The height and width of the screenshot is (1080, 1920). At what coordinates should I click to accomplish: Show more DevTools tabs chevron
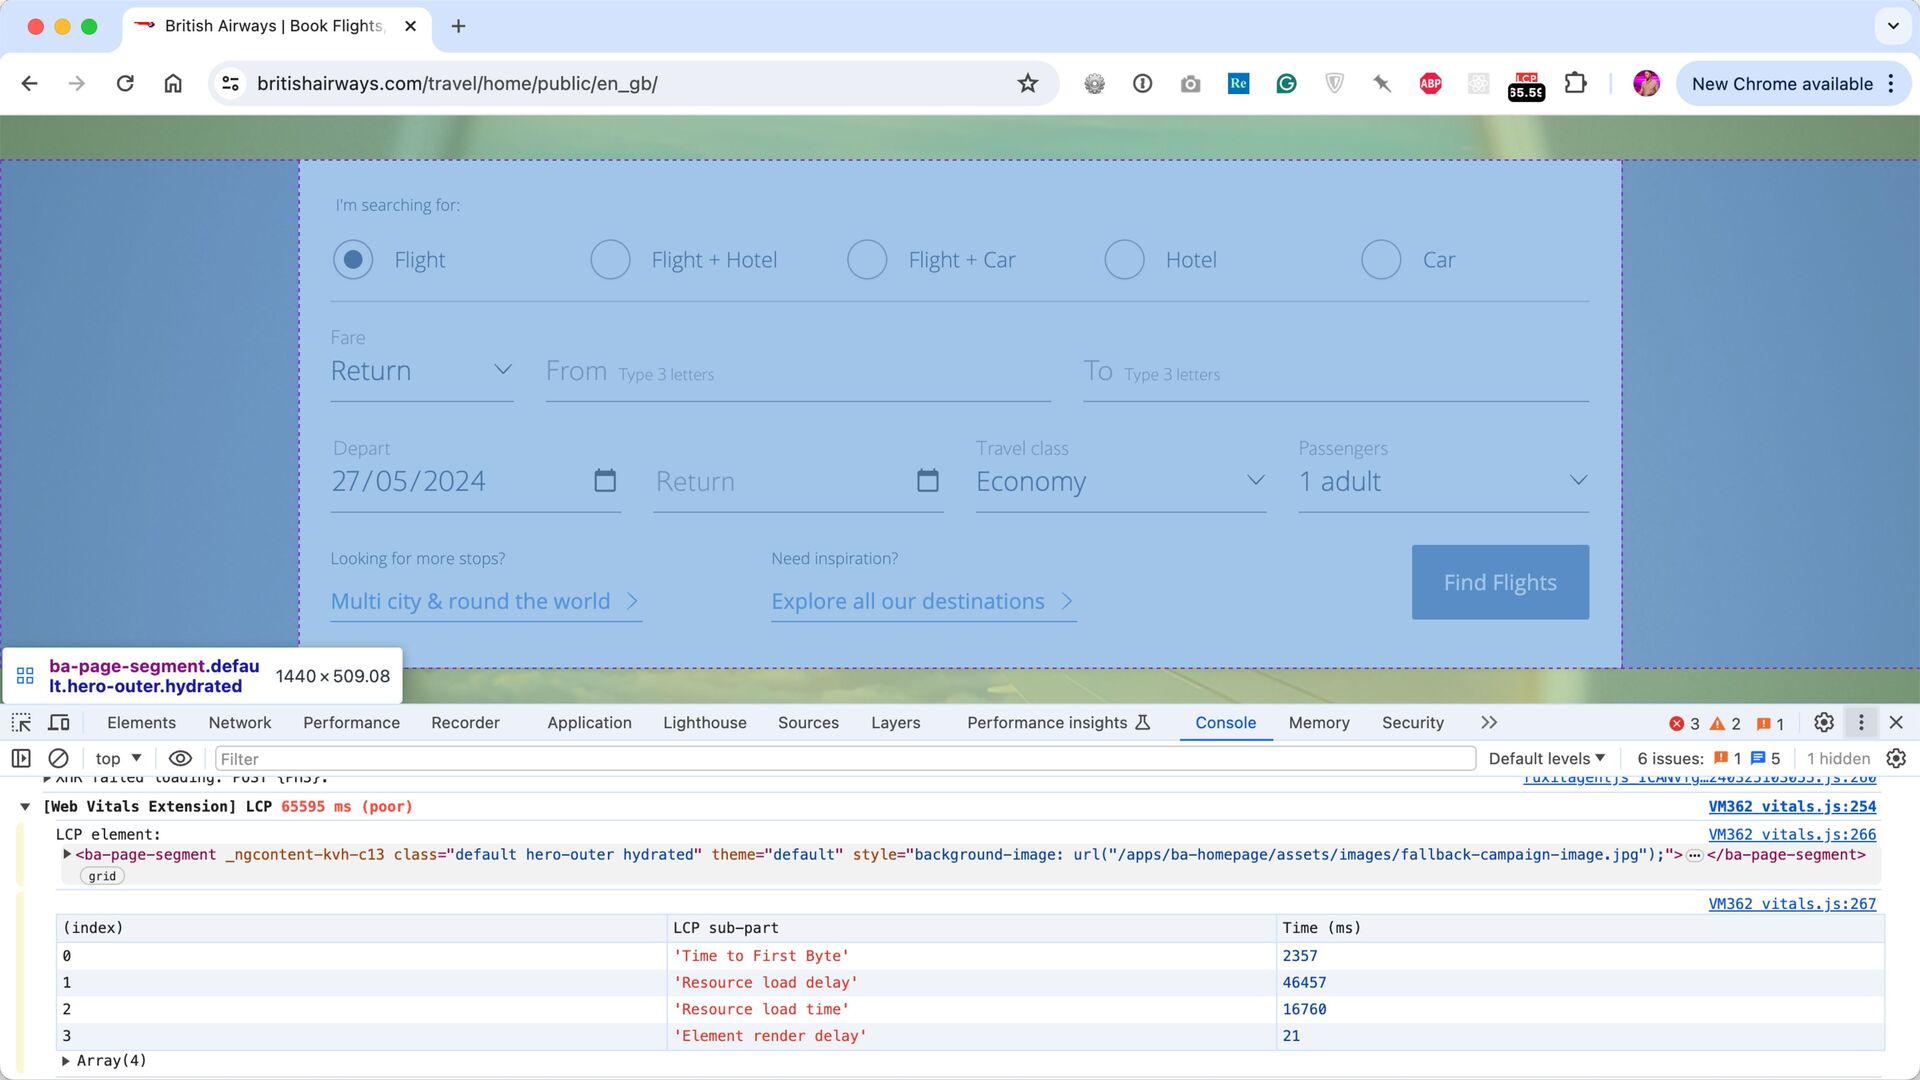(1489, 722)
